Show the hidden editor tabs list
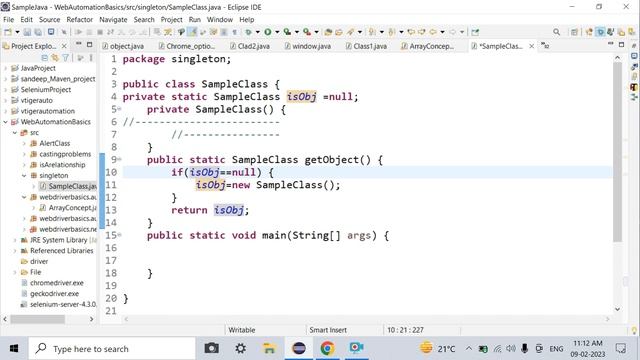Screen dimensions: 640x360 coord(545,46)
